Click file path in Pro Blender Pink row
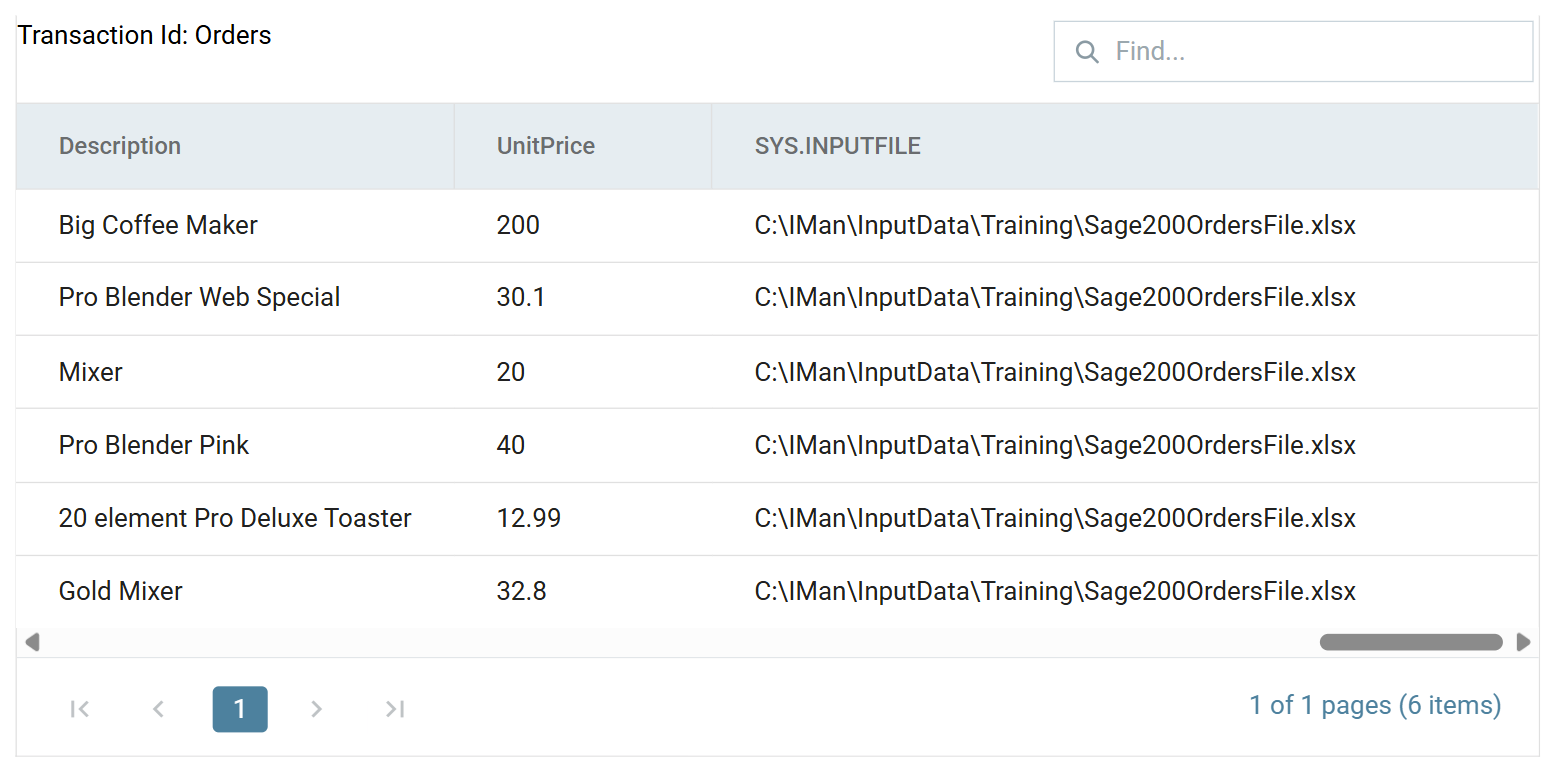Screen dimensions: 1554x772 1055,445
